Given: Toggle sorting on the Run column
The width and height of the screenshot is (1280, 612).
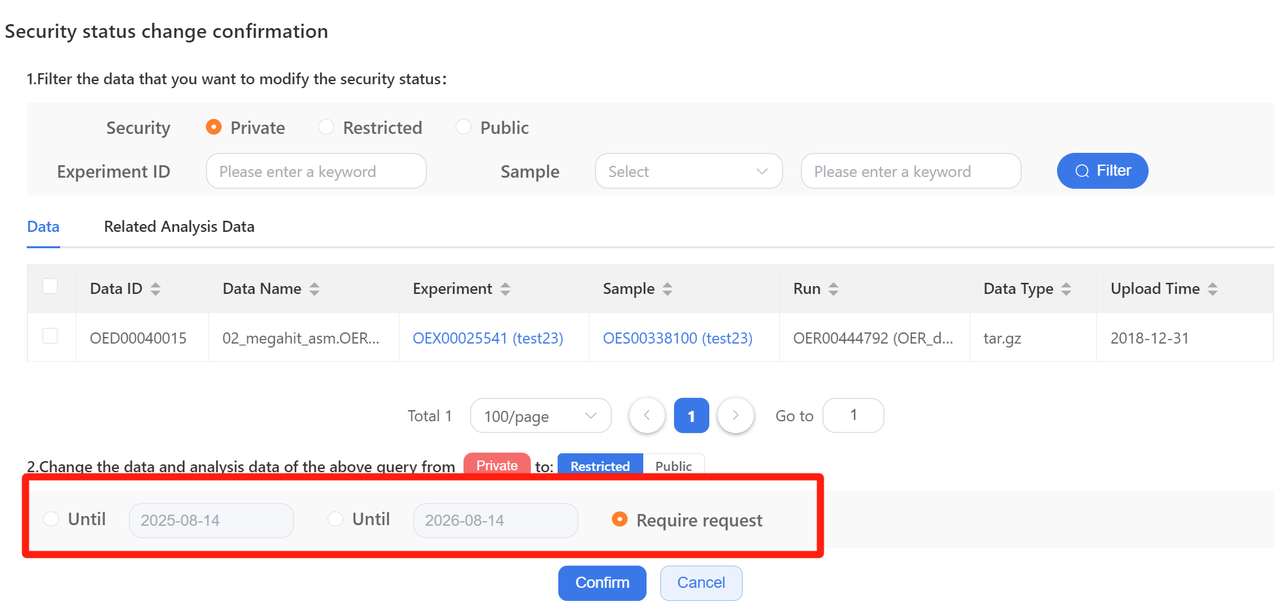Looking at the screenshot, I should (x=833, y=289).
